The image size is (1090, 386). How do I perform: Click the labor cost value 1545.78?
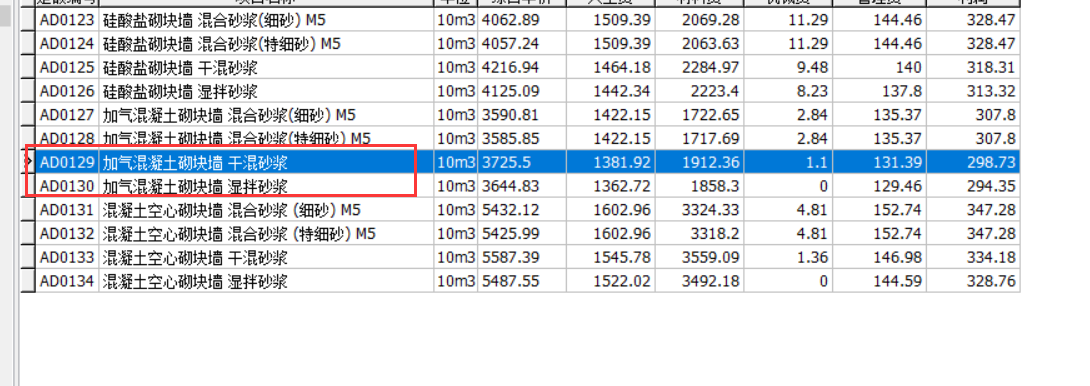(x=622, y=257)
